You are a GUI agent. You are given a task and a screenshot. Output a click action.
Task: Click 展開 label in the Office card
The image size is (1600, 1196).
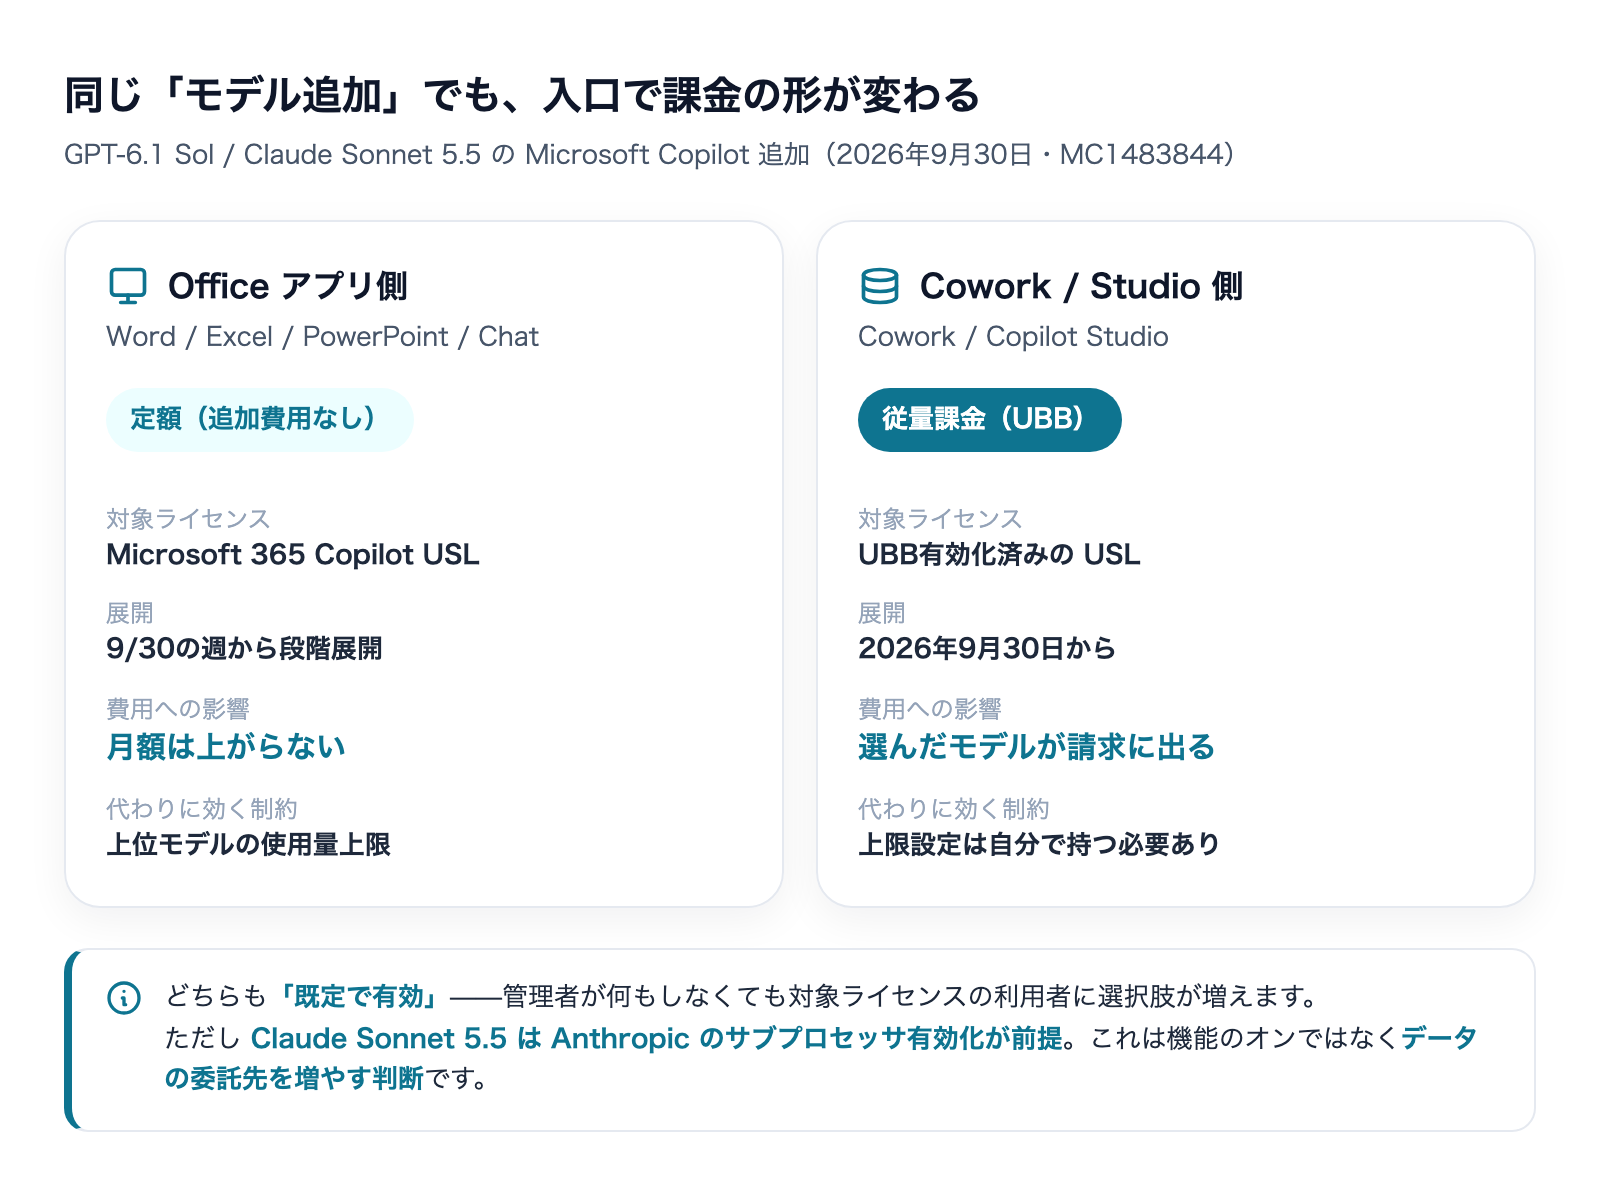click(130, 613)
